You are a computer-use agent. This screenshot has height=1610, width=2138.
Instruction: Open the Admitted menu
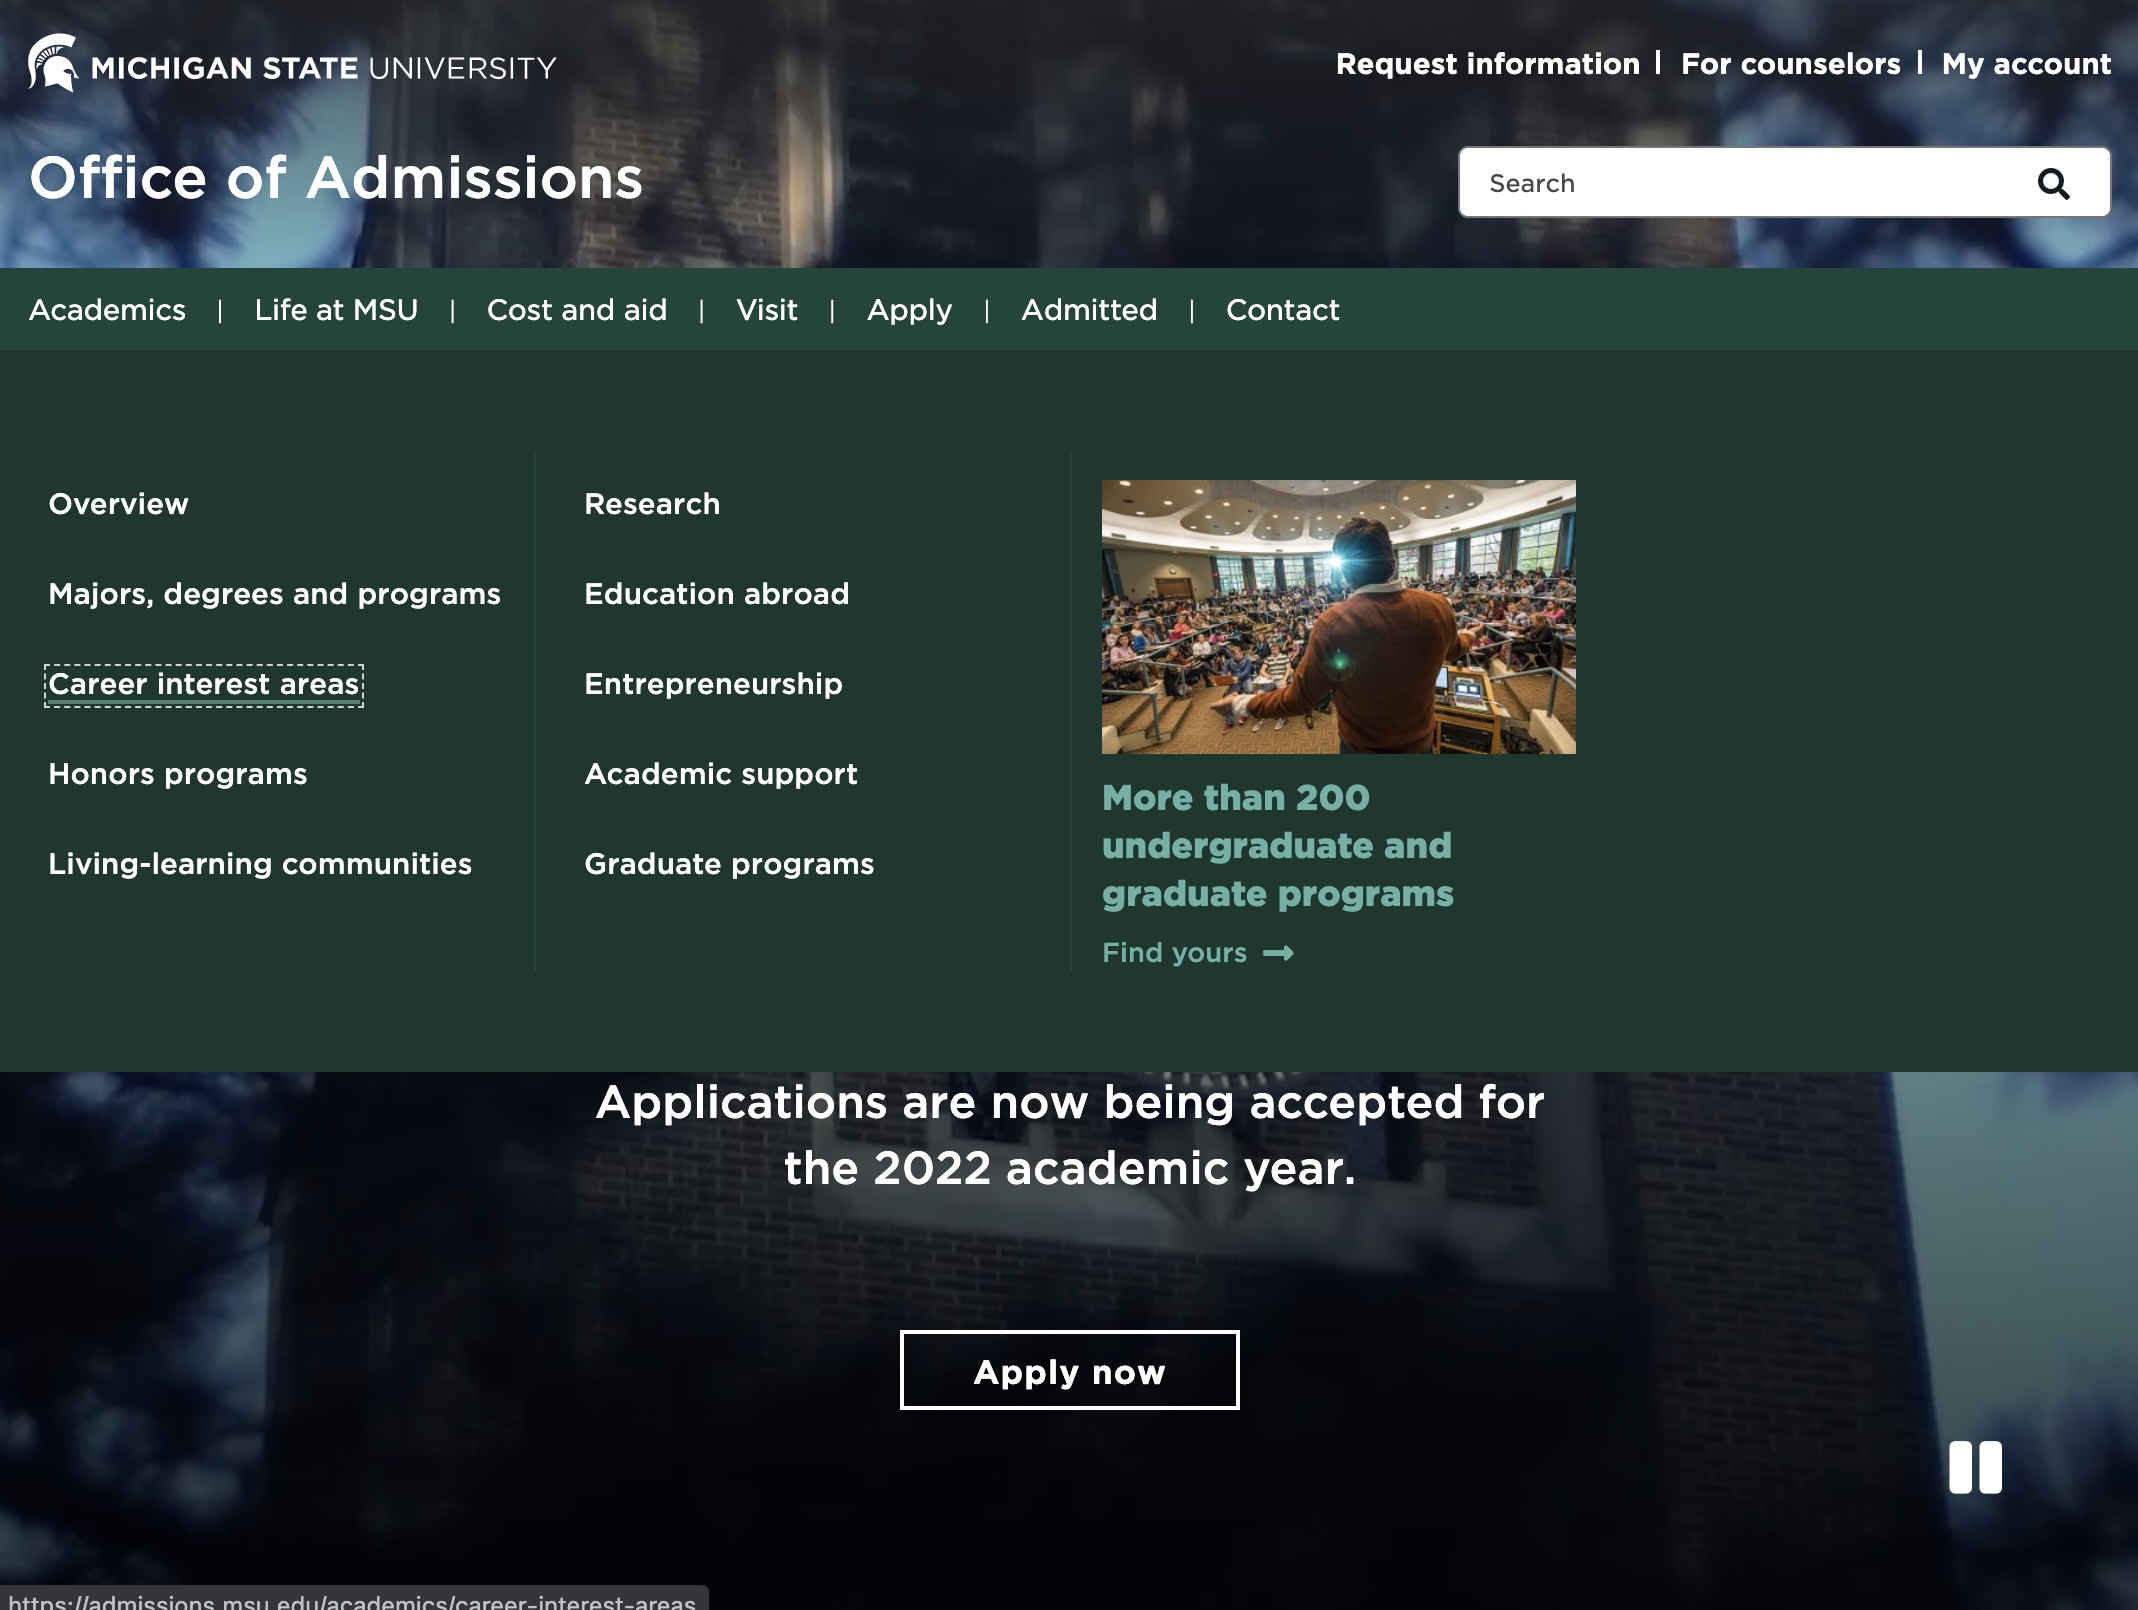(1089, 310)
